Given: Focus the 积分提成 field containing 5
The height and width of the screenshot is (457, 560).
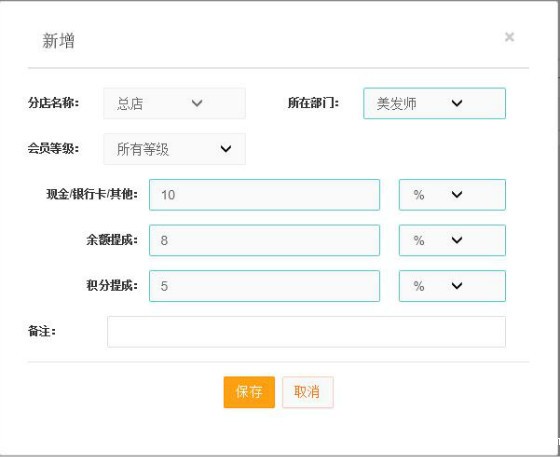Looking at the screenshot, I should click(x=264, y=286).
